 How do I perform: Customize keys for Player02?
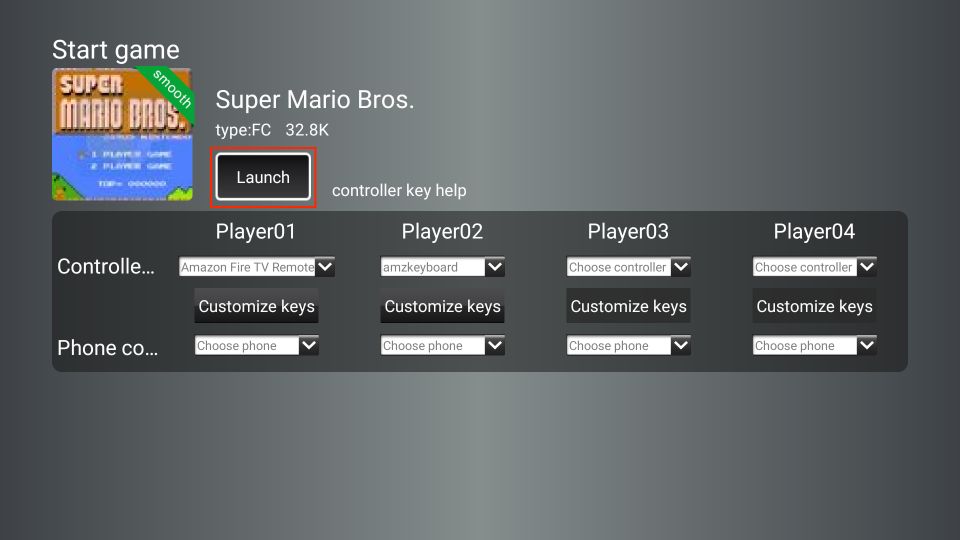[442, 306]
